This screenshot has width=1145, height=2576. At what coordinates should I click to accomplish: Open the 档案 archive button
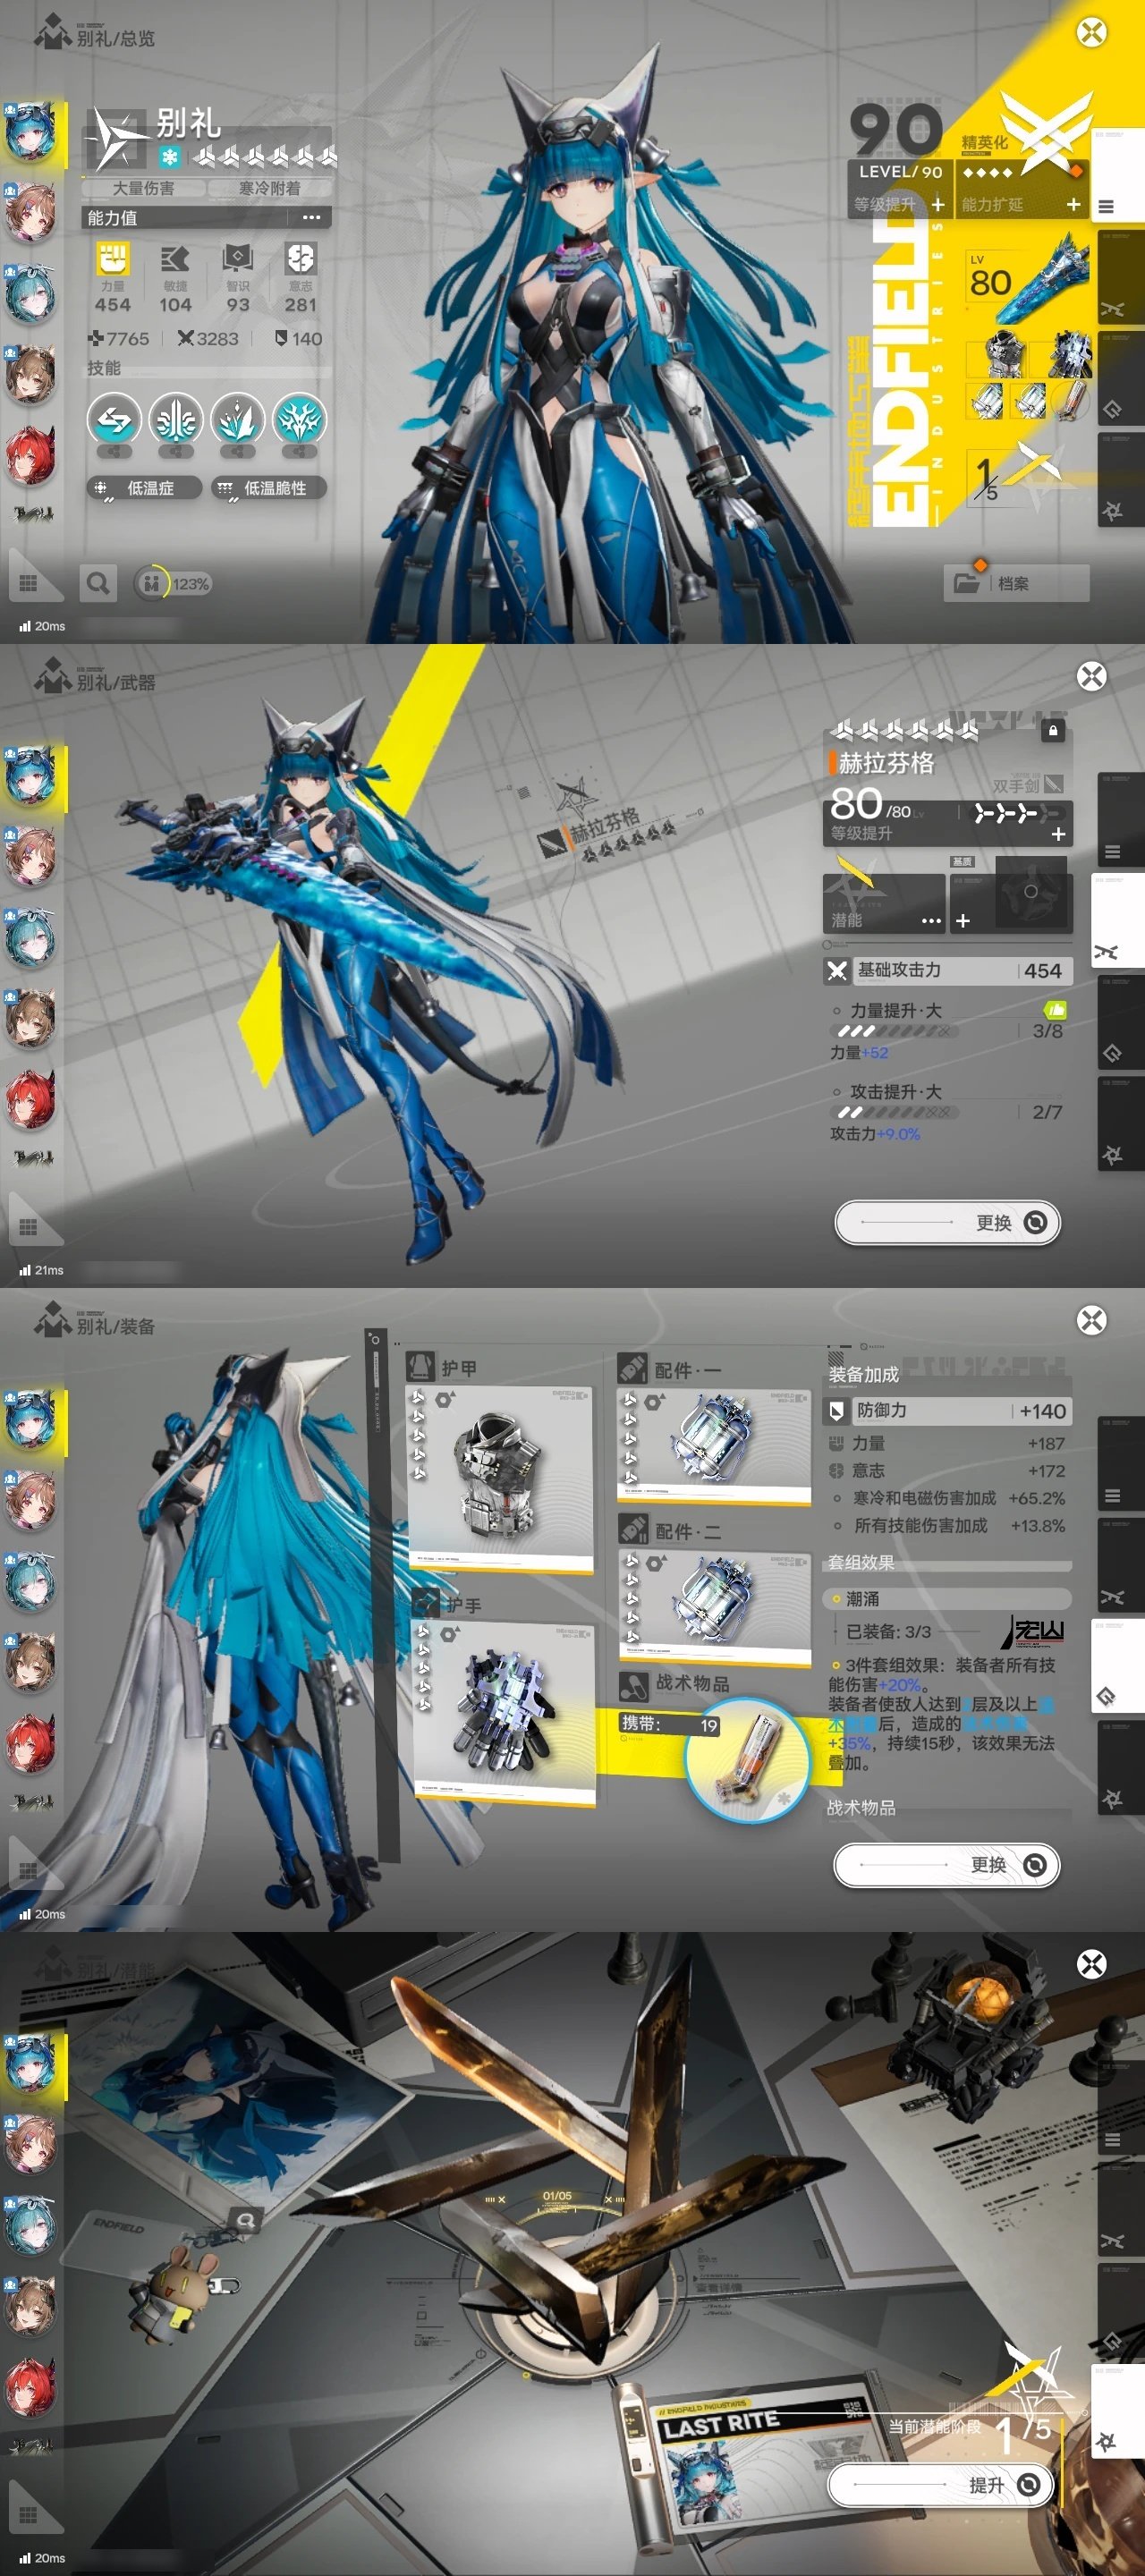click(1016, 583)
